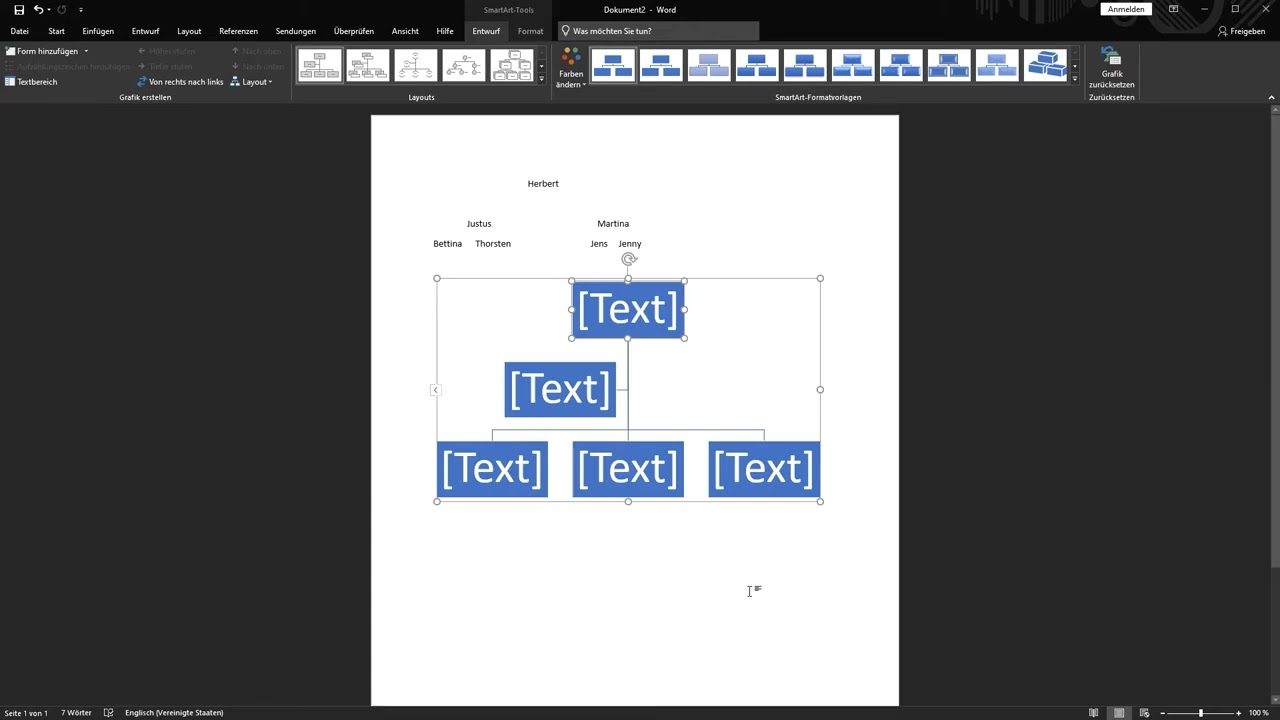
Task: Select the bottom-left [Text] box
Action: 492,469
